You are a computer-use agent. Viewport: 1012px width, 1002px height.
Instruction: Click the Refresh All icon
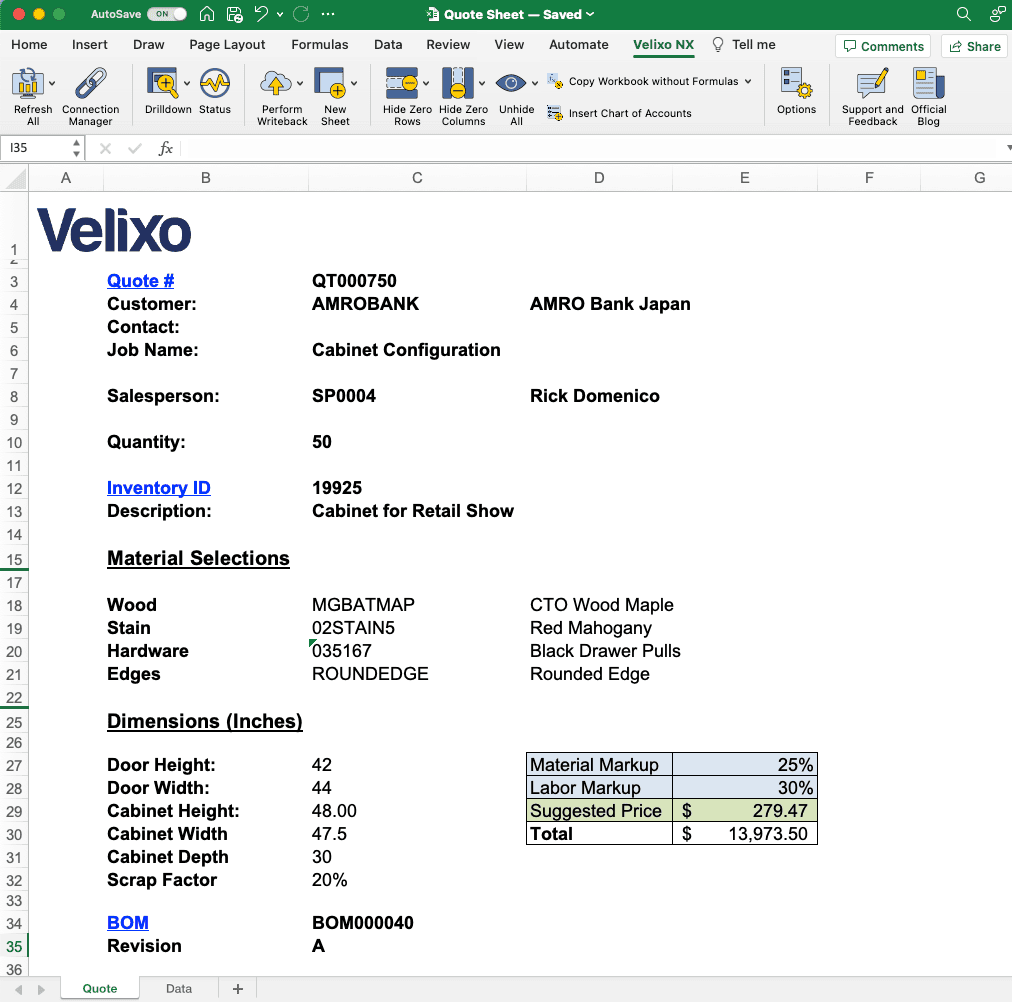click(x=28, y=83)
